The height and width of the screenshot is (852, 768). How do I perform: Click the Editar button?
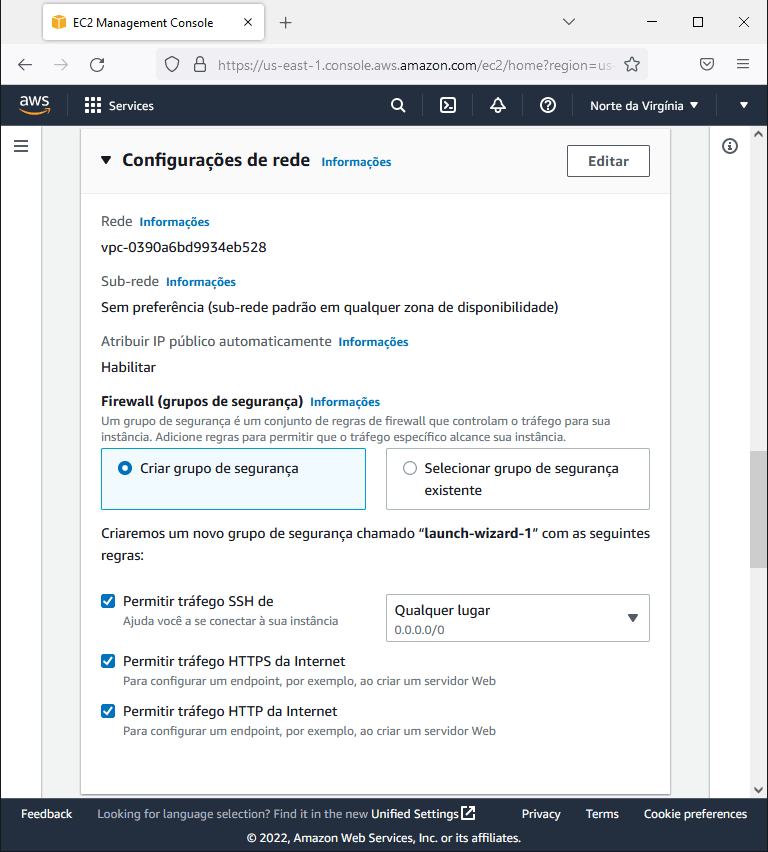(x=608, y=161)
